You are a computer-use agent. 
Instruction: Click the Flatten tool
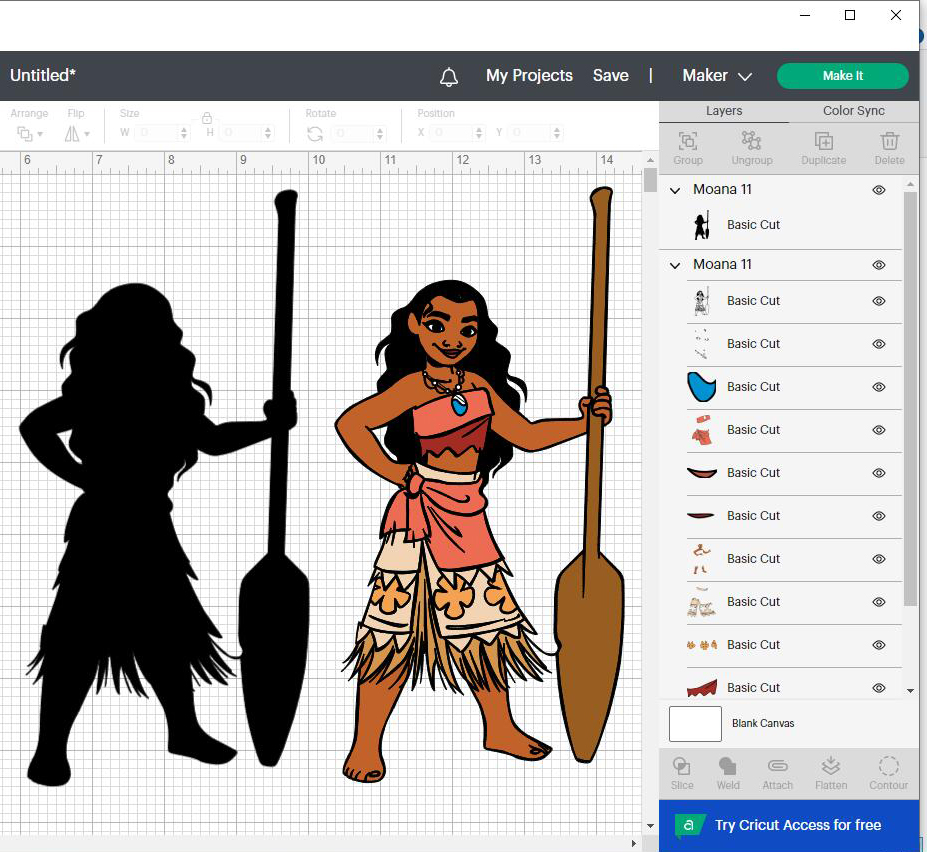click(x=831, y=773)
